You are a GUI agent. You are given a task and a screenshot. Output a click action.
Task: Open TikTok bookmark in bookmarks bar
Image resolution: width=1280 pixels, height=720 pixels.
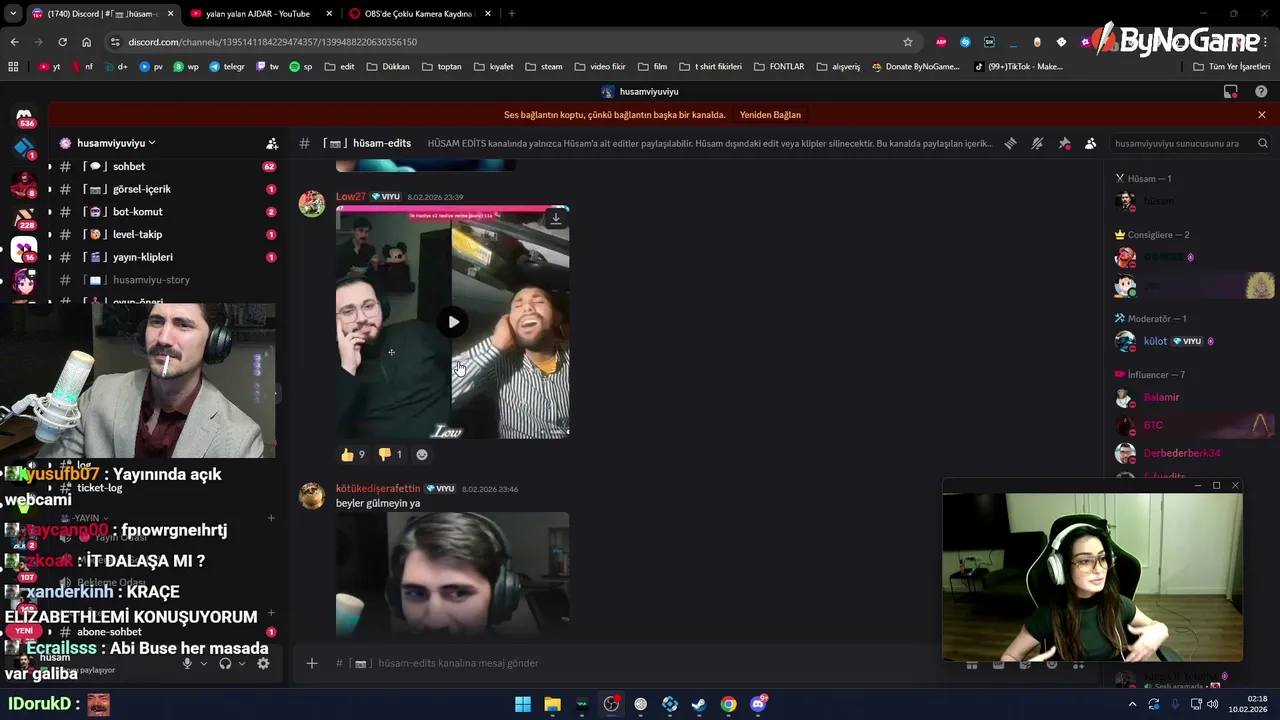click(x=1018, y=67)
